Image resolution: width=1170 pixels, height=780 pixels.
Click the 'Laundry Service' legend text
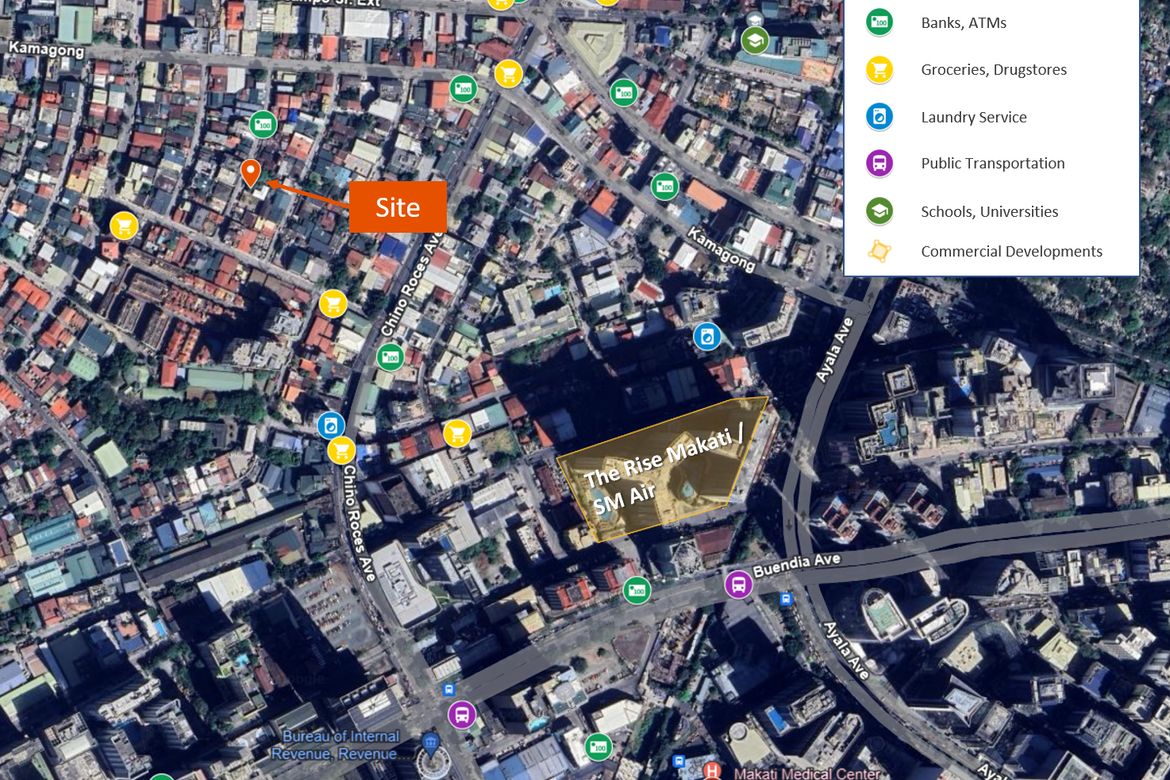click(973, 116)
